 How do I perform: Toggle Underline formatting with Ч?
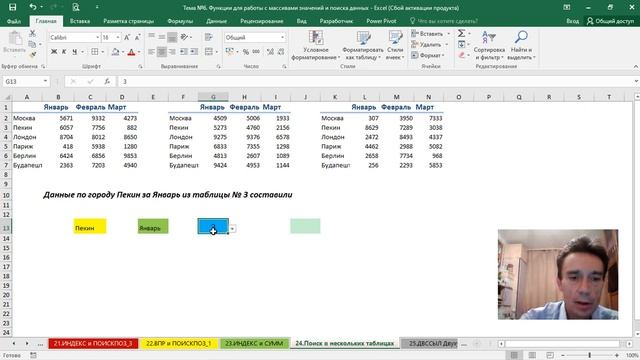tap(74, 52)
